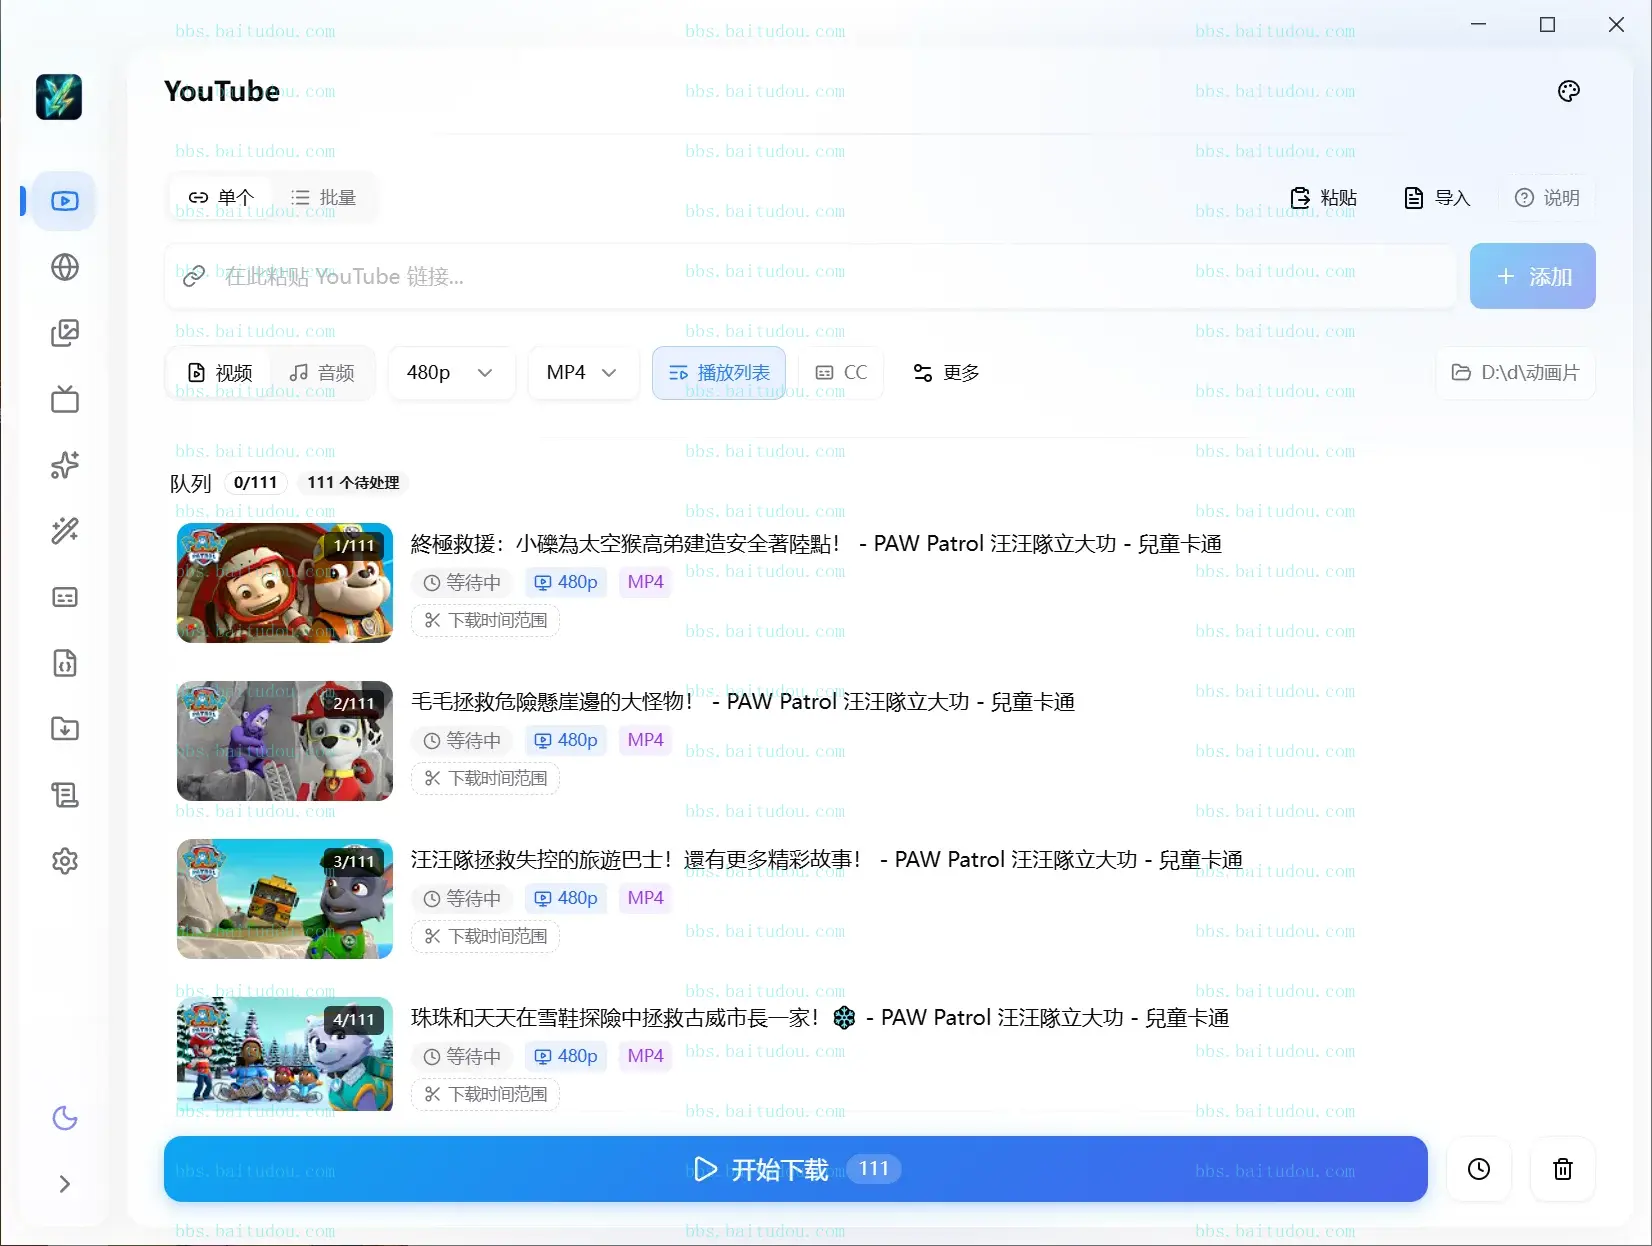1652x1246 pixels.
Task: Click 480p tag on video 1/111
Action: coord(566,582)
